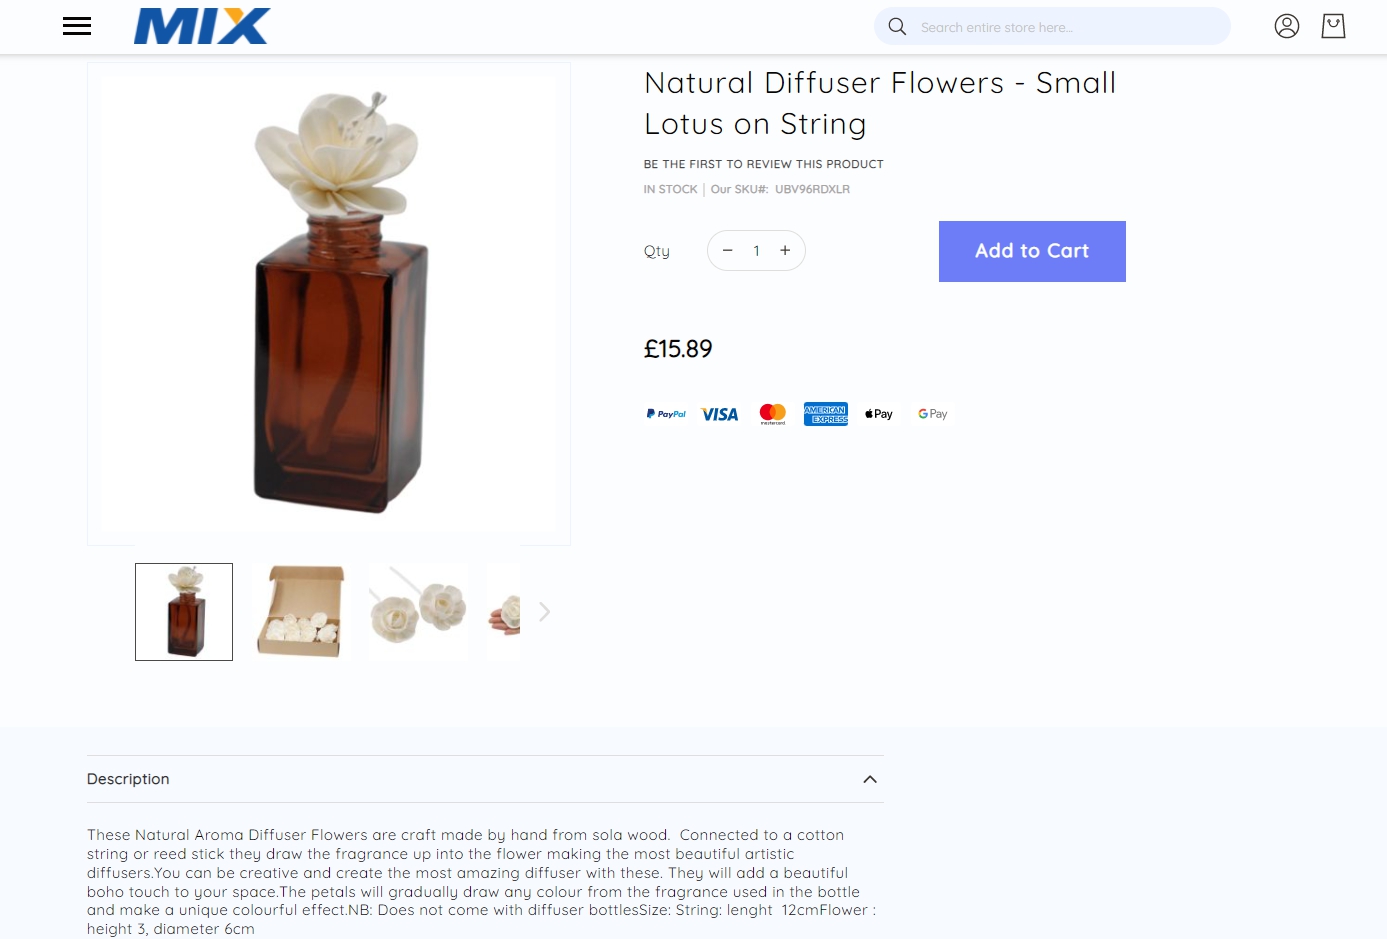
Task: Open the shopping cart icon
Action: coord(1333,26)
